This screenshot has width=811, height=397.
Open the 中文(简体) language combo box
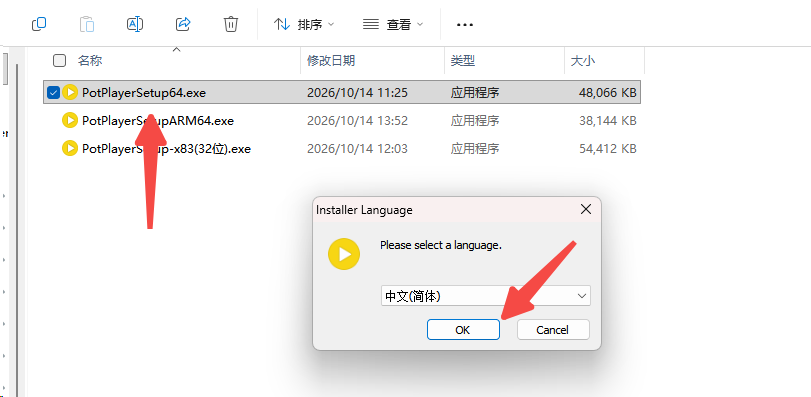click(x=486, y=296)
